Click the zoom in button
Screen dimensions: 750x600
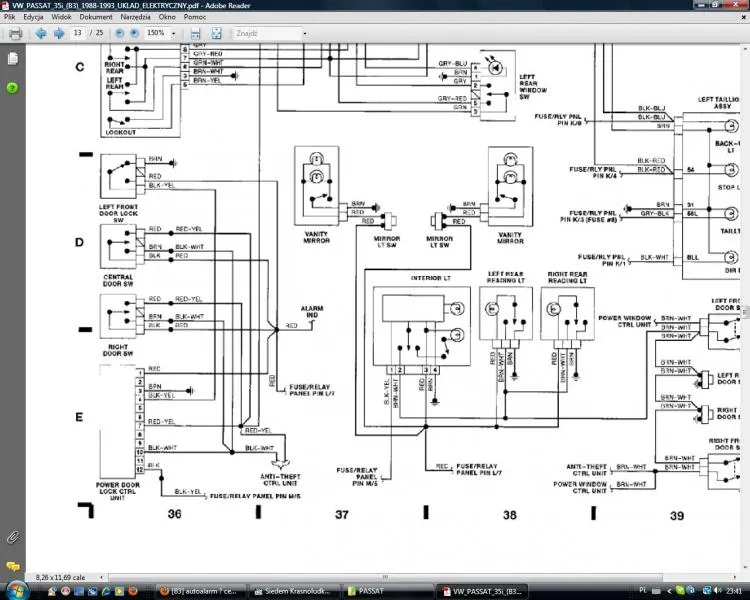tap(134, 33)
